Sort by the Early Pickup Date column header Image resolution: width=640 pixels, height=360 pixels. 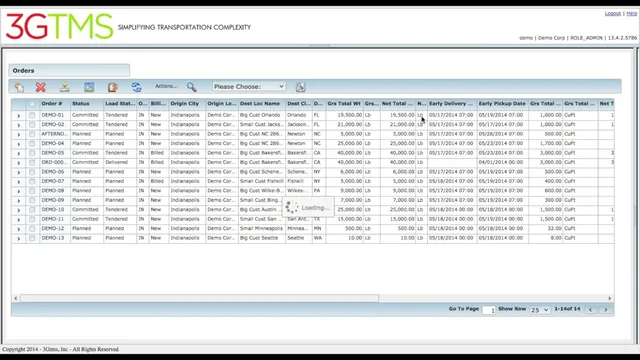point(502,104)
